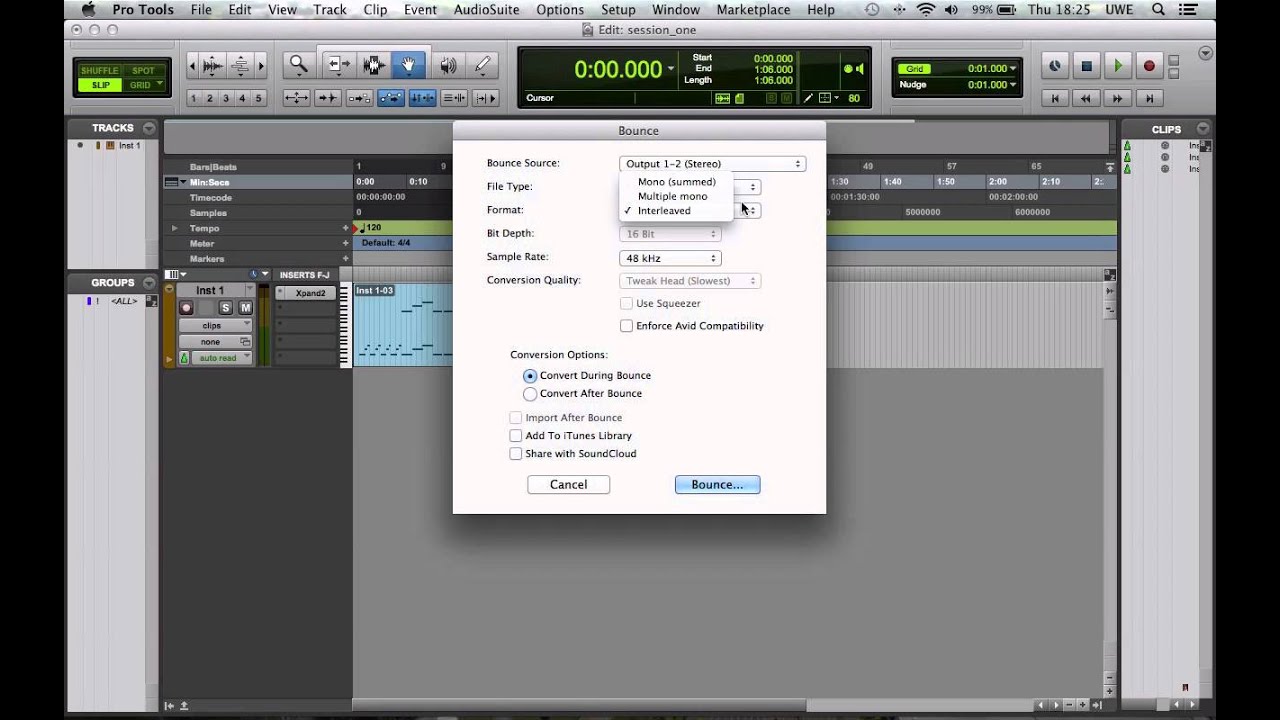Open the Groups list menu arrow
1280x720 pixels.
(149, 283)
